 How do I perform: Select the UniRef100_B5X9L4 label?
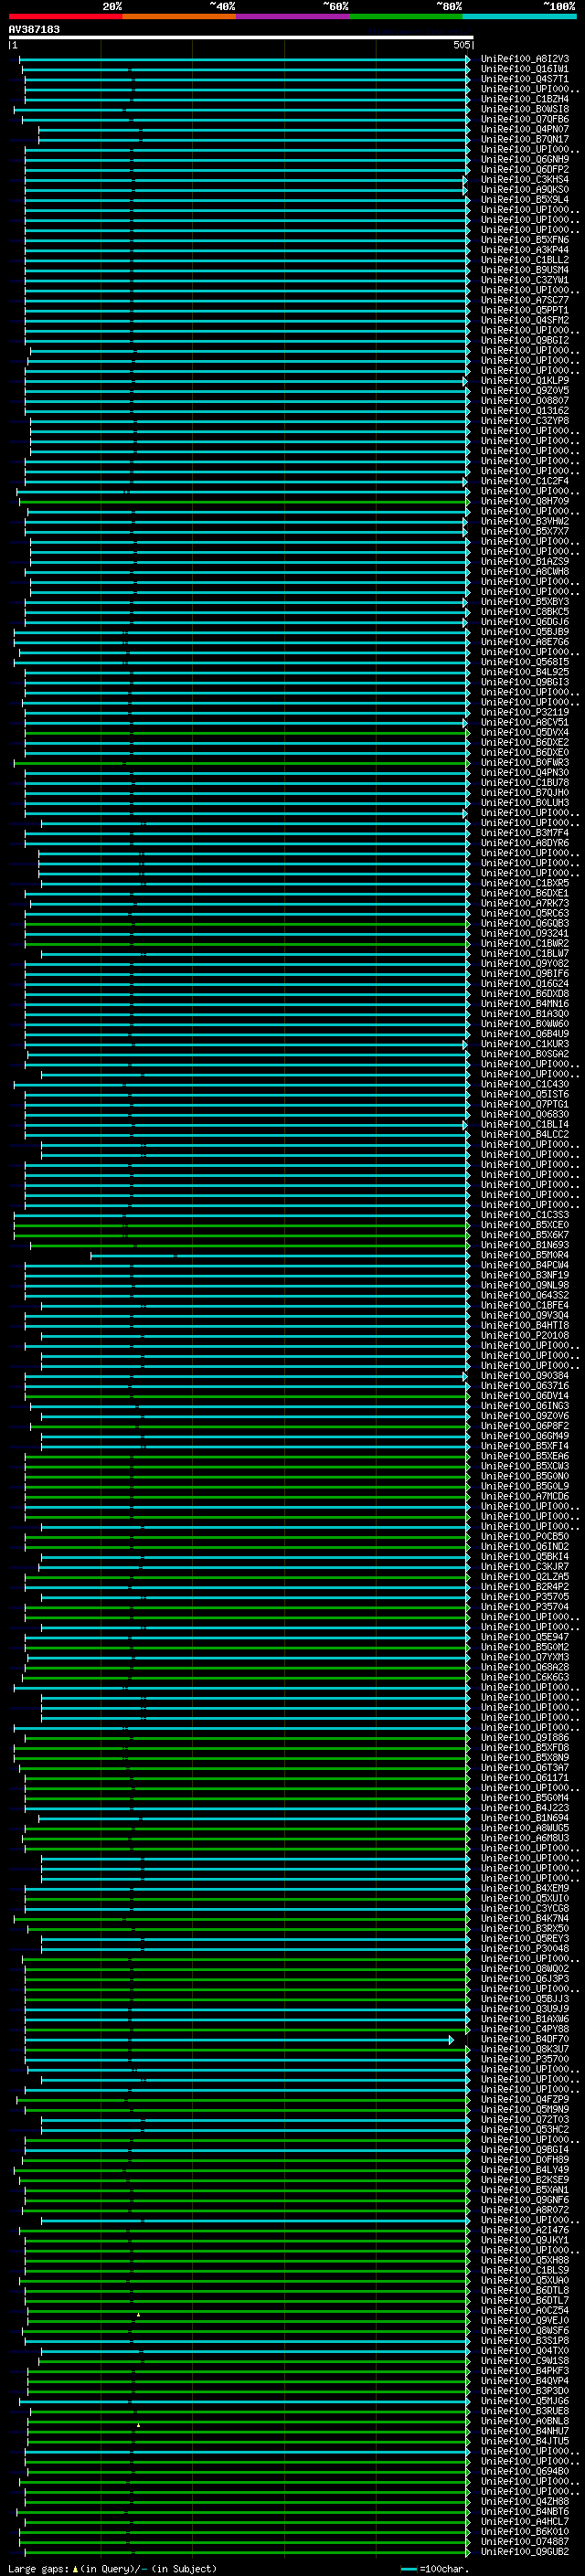525,200
